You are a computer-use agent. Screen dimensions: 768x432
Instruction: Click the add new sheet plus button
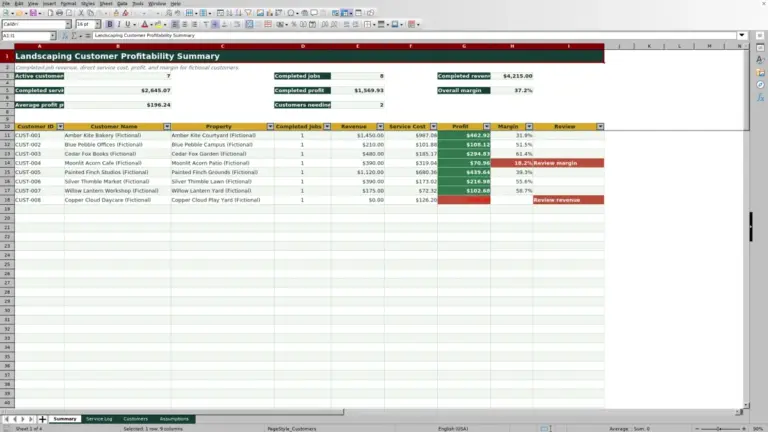click(x=42, y=419)
